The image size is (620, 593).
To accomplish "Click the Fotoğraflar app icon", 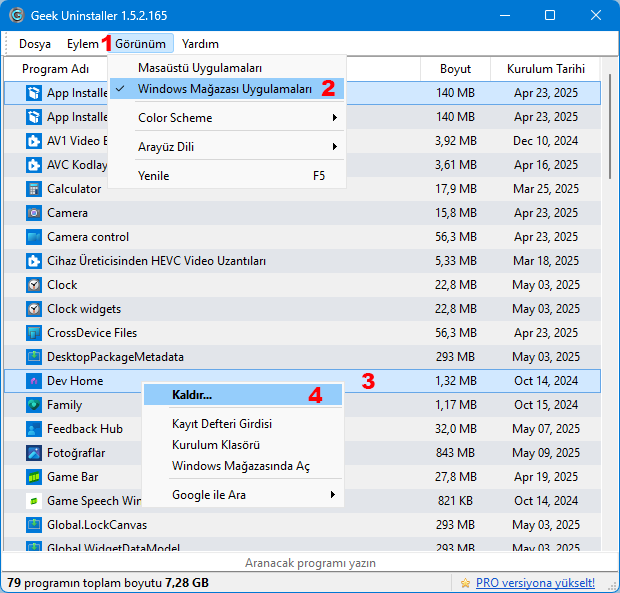I will [34, 453].
